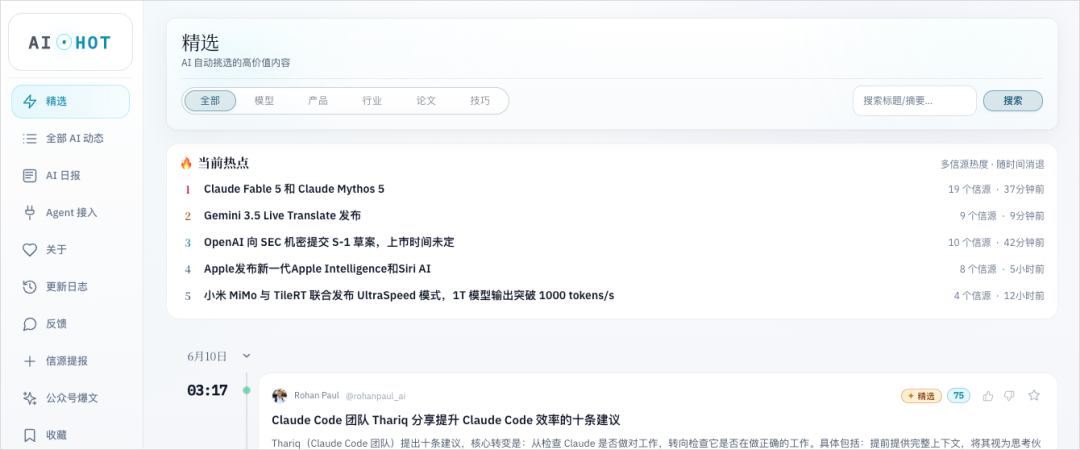
Task: Click the 4 个信源 · 12小时前 text
Action: pos(999,296)
